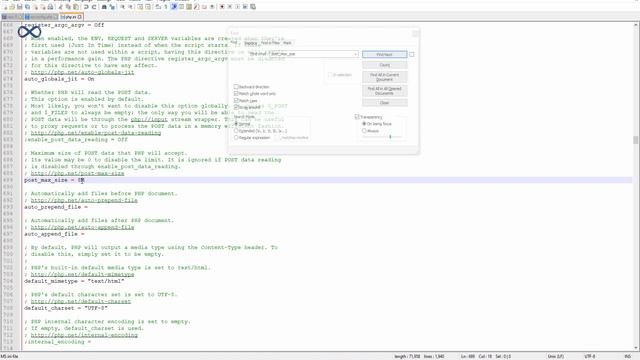Open the php.net/post-max-size link
Image resolution: width=640 pixels, height=360 pixels.
tap(78, 173)
